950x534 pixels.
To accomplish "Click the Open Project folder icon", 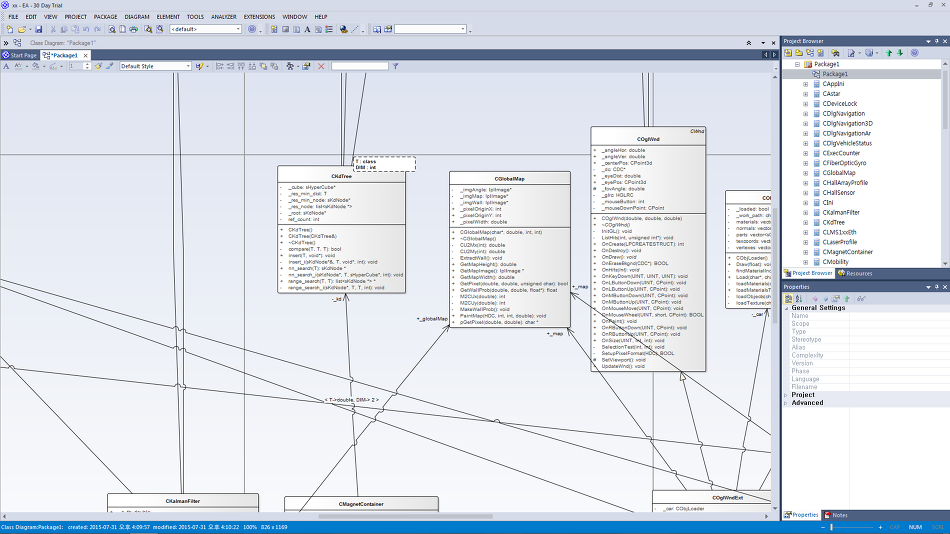I will 22,29.
